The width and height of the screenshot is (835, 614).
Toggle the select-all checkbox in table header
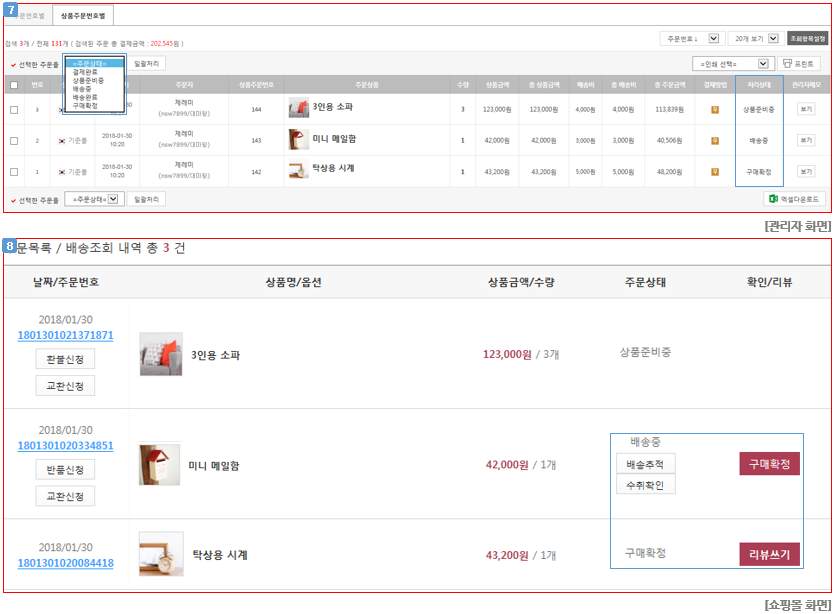14,85
